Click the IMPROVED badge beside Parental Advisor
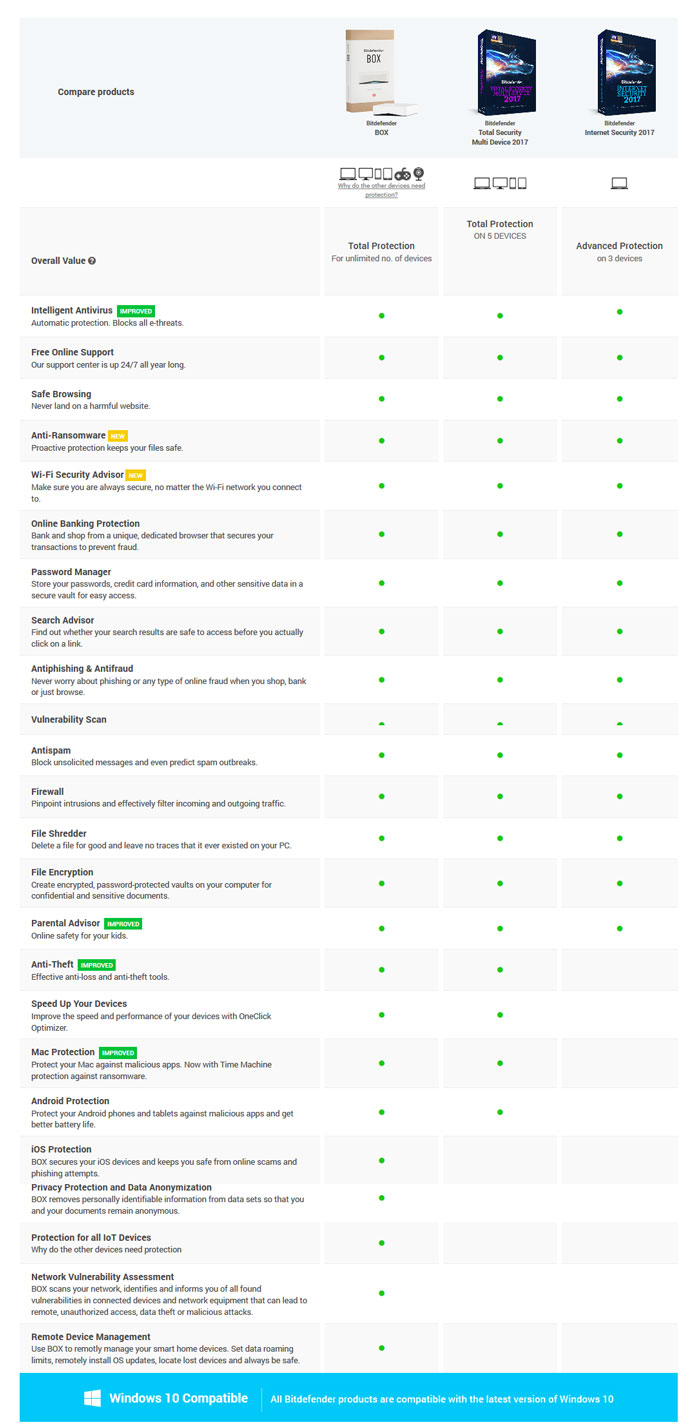Image resolution: width=700 pixels, height=1428 pixels. (x=123, y=924)
